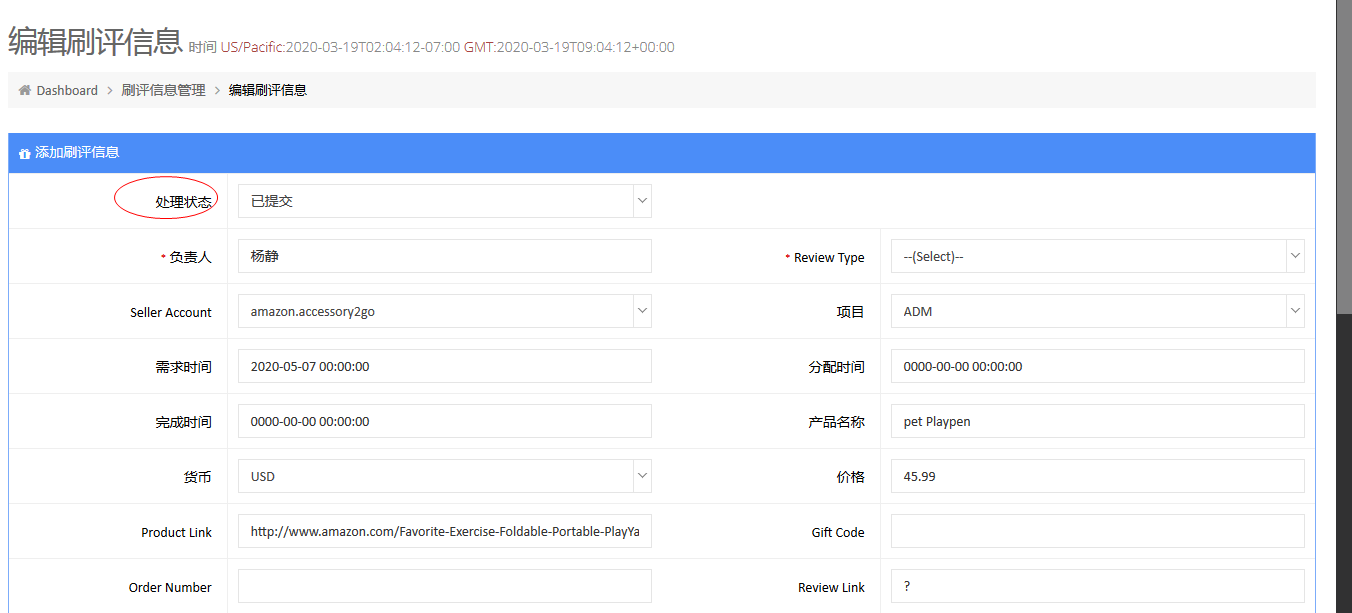Image resolution: width=1352 pixels, height=613 pixels.
Task: Expand the Review Type select dropdown
Action: click(x=1098, y=256)
